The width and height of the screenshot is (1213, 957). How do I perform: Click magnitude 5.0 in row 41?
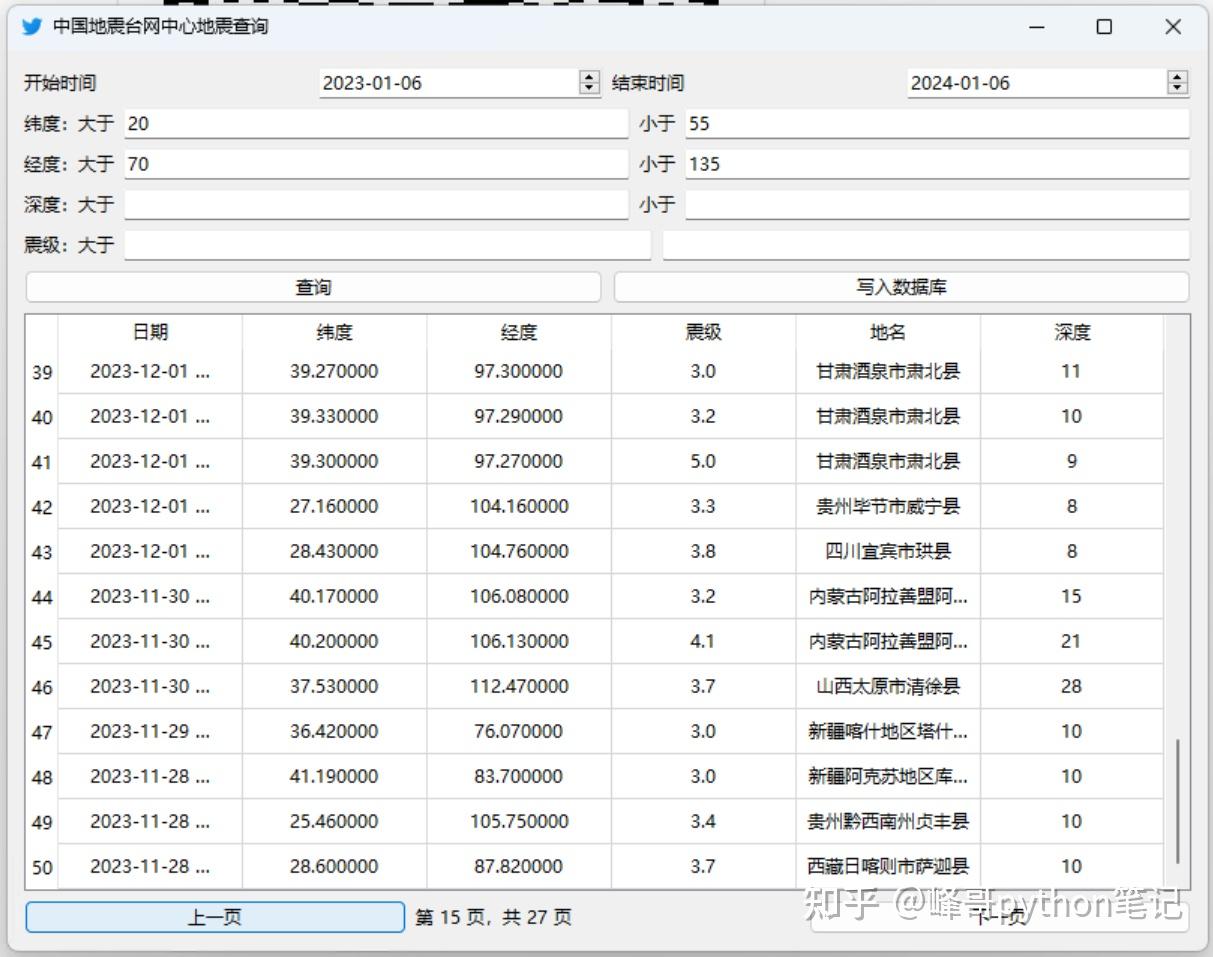click(x=703, y=461)
